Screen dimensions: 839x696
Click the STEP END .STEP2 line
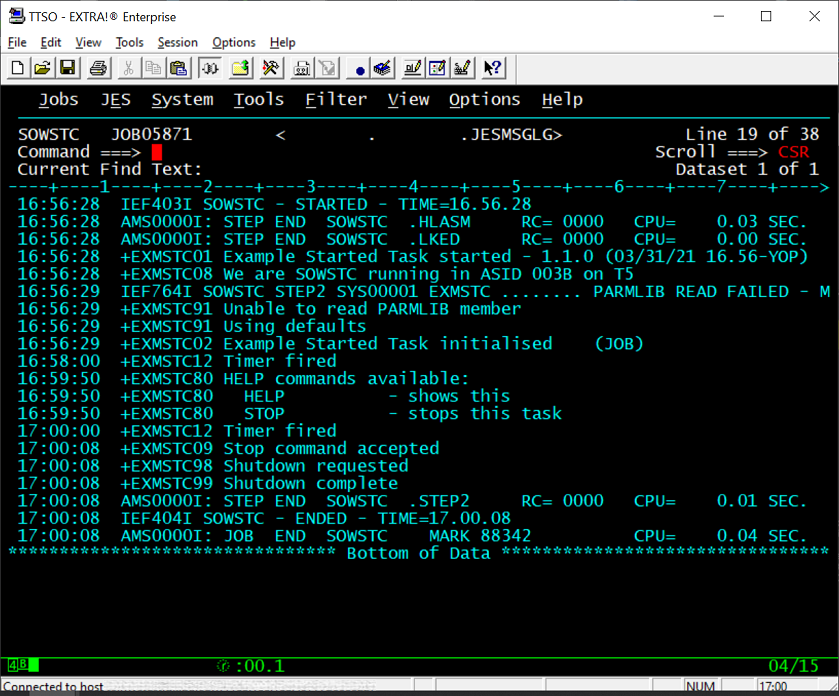pyautogui.click(x=412, y=501)
